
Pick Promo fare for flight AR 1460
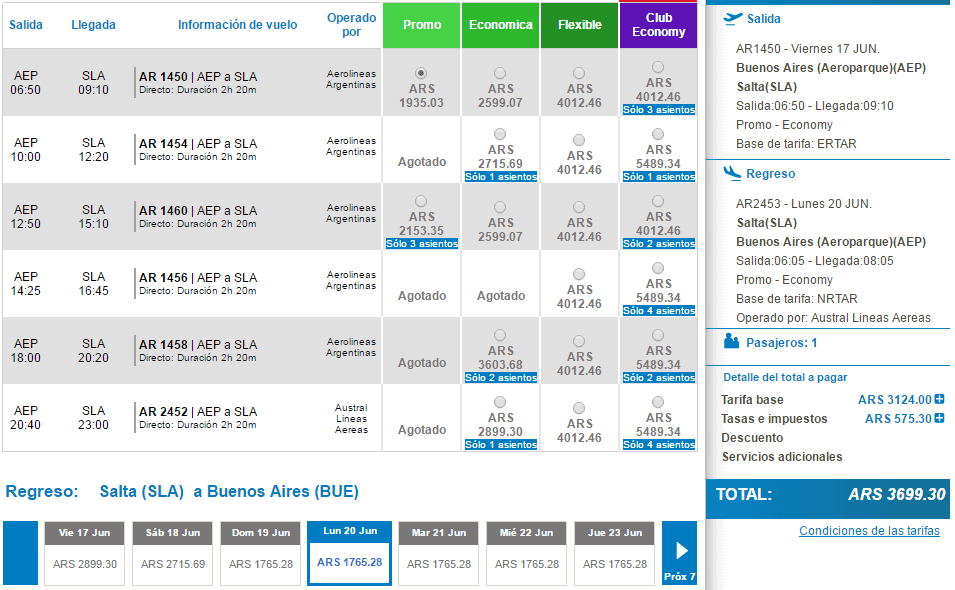pyautogui.click(x=421, y=201)
